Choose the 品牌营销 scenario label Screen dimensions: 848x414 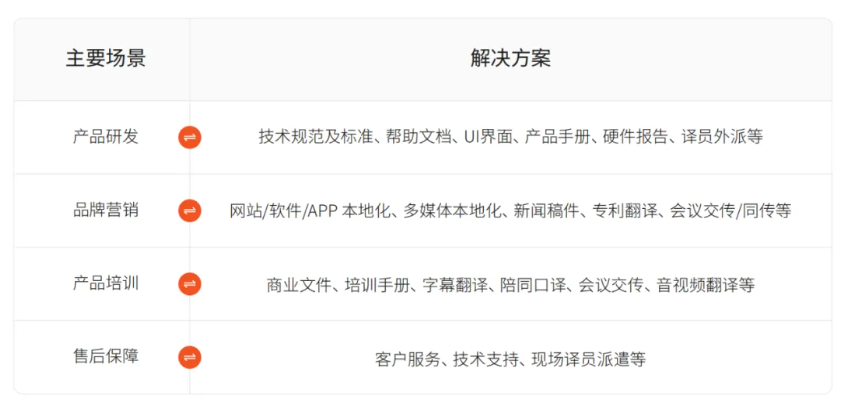tap(106, 210)
